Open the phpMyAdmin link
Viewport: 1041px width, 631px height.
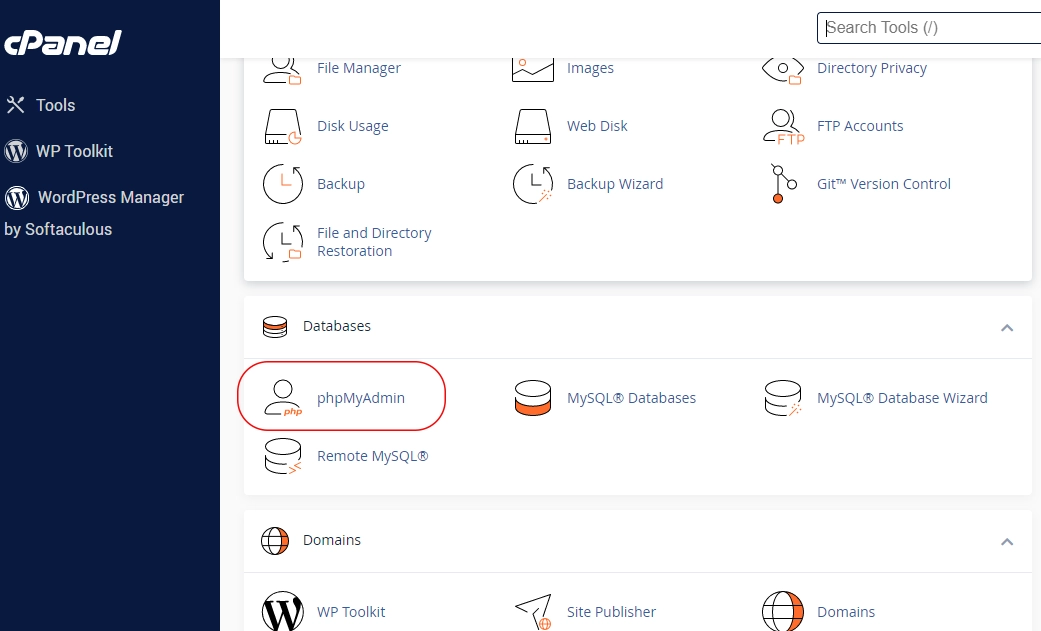coord(360,398)
